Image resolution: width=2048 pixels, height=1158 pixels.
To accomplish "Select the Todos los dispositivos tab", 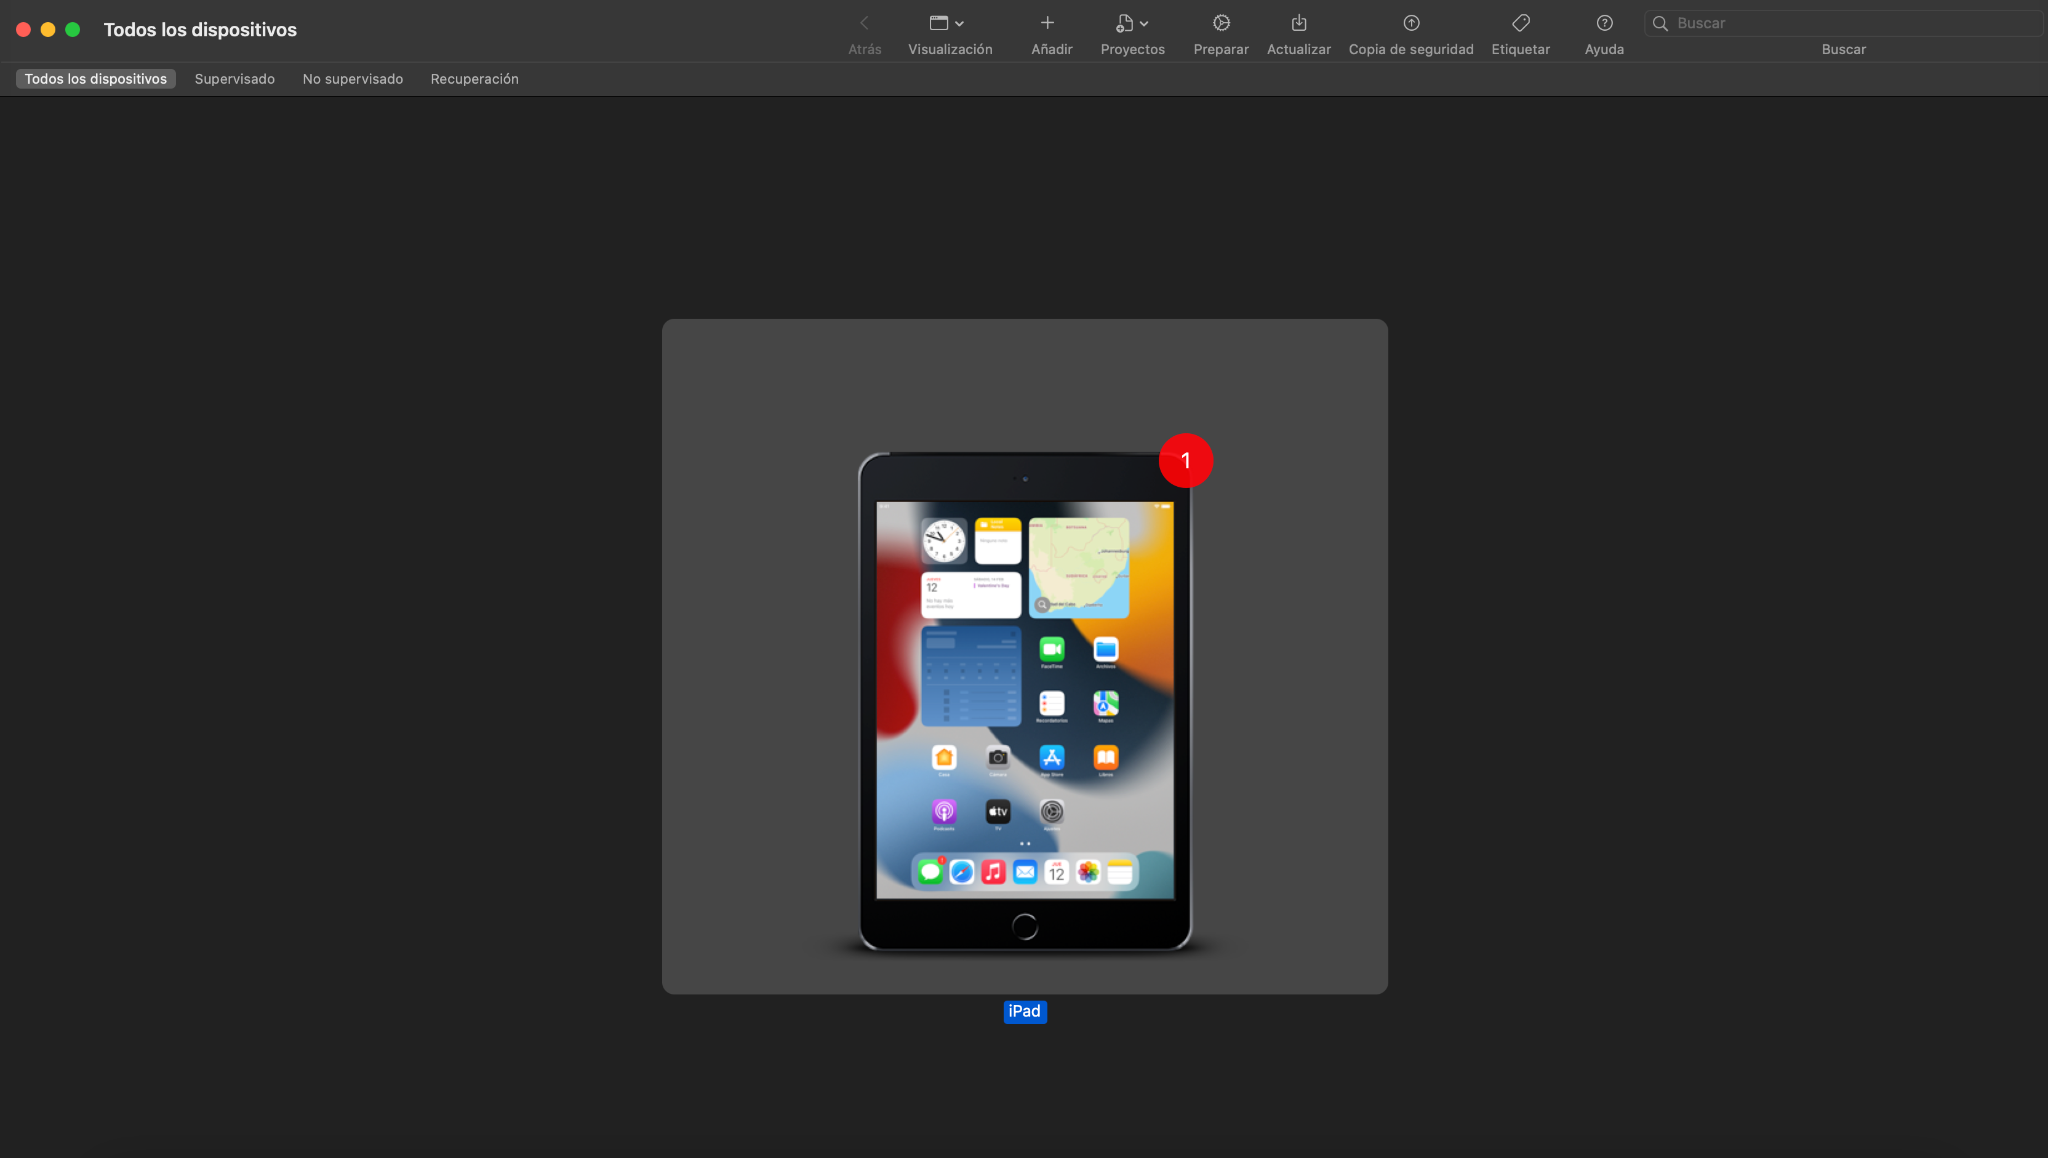I will click(95, 79).
